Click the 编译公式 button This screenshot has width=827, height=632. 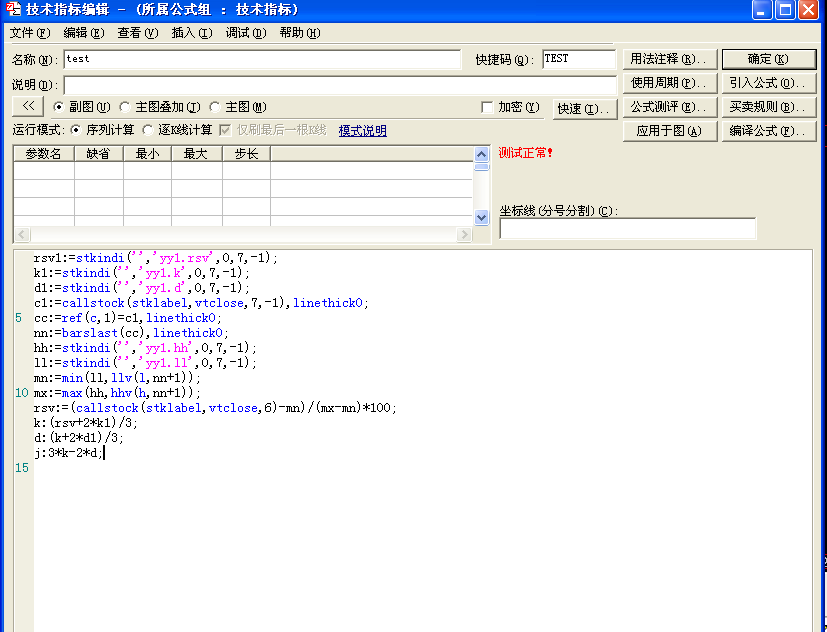pos(768,131)
